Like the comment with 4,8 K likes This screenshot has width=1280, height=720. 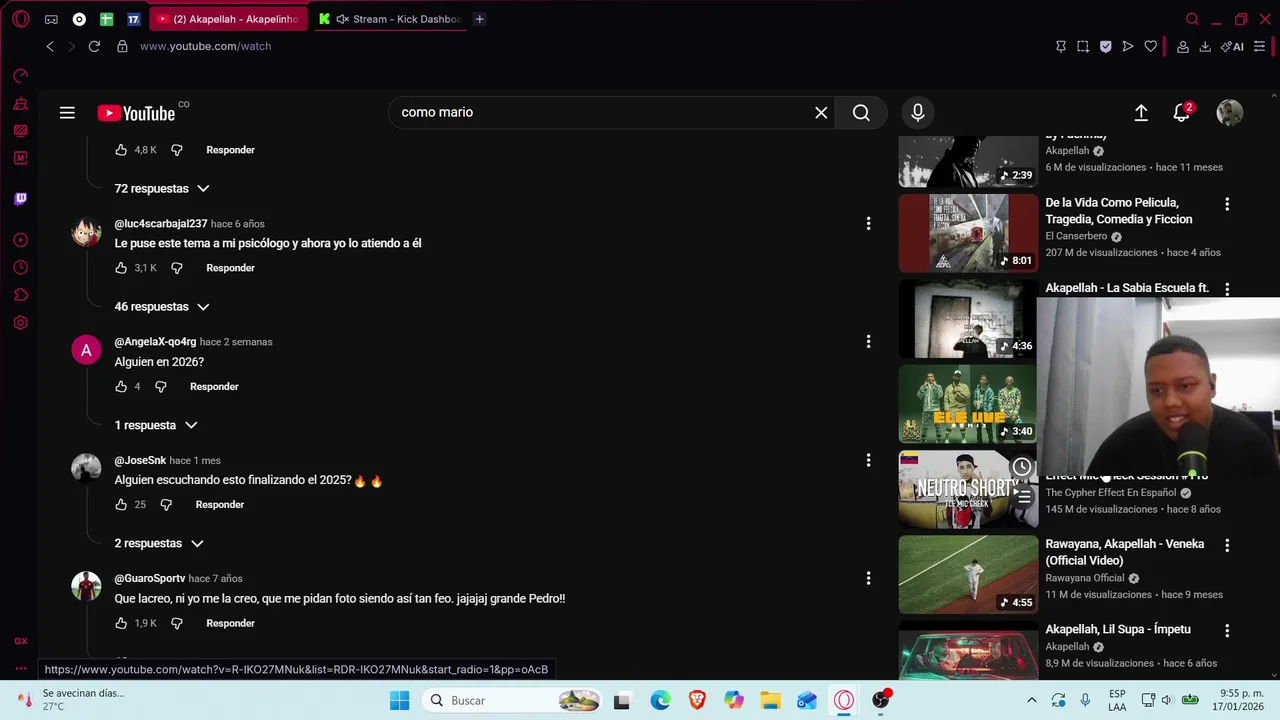(x=121, y=150)
